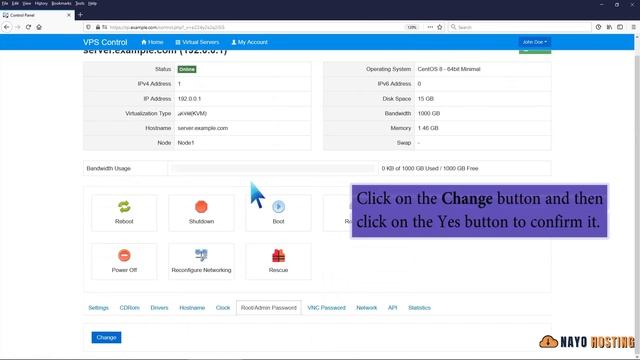Switch to the Hostname tab
The height and width of the screenshot is (360, 640).
192,308
